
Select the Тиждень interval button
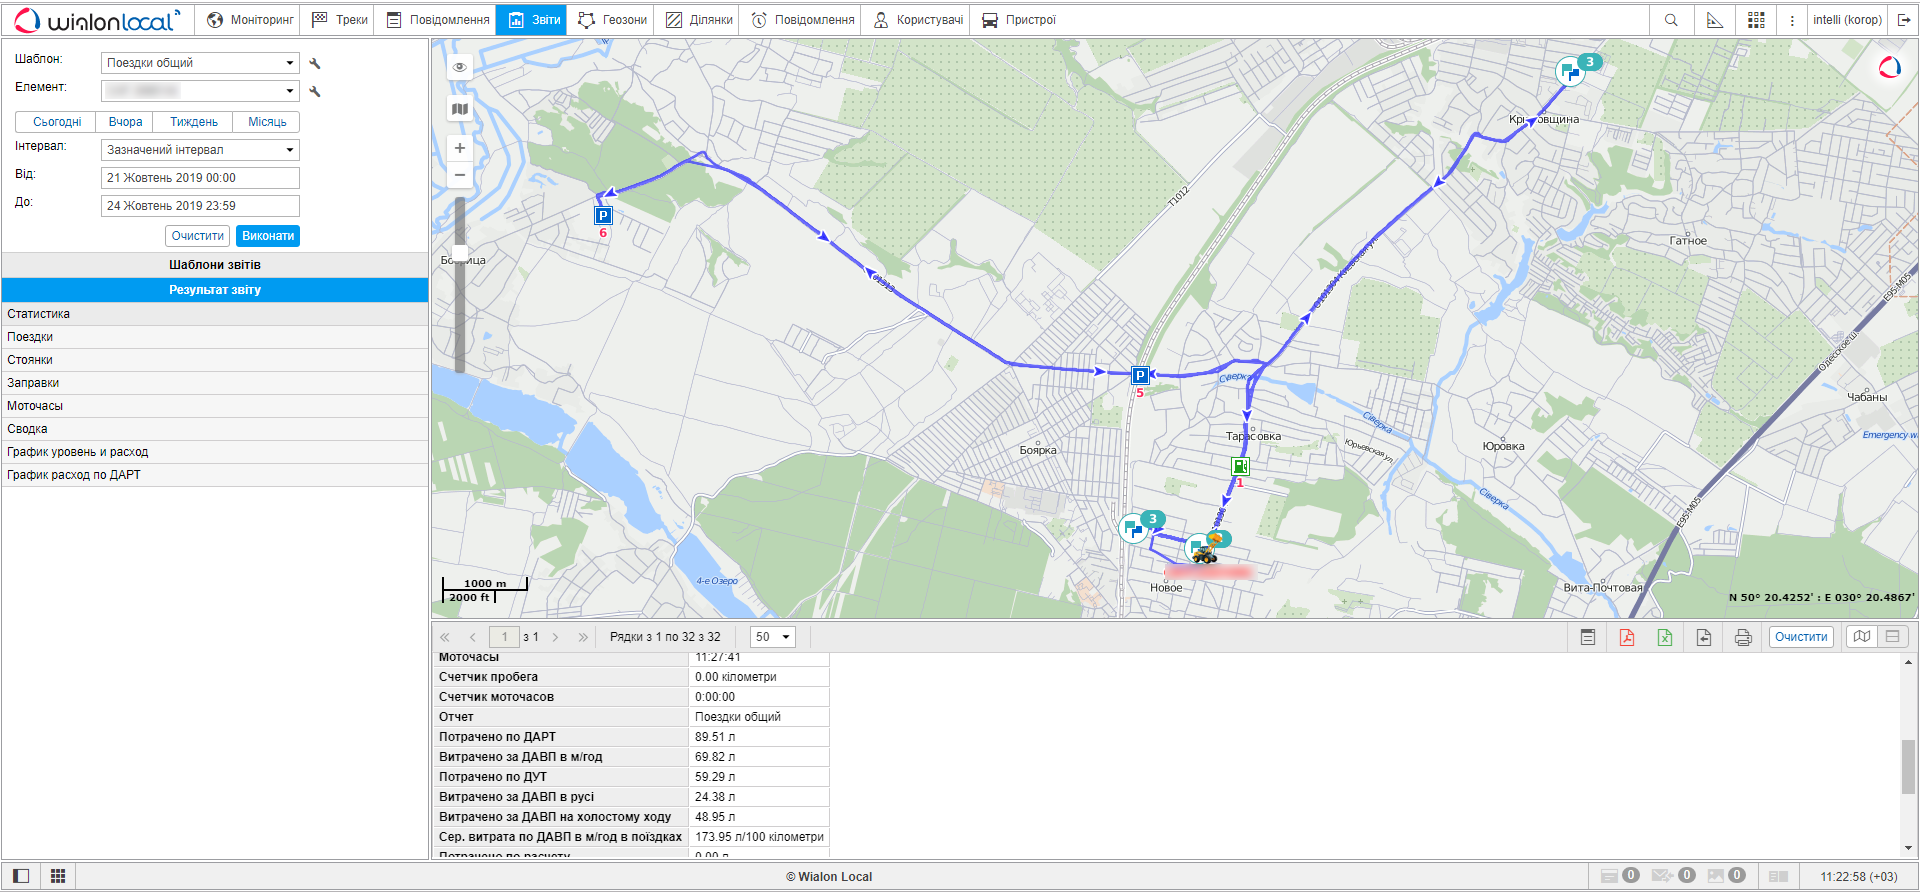193,122
